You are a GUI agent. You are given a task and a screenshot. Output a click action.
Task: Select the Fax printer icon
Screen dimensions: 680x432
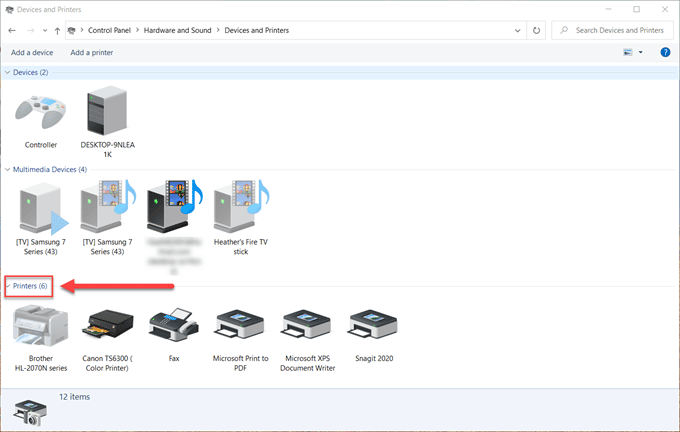[174, 325]
